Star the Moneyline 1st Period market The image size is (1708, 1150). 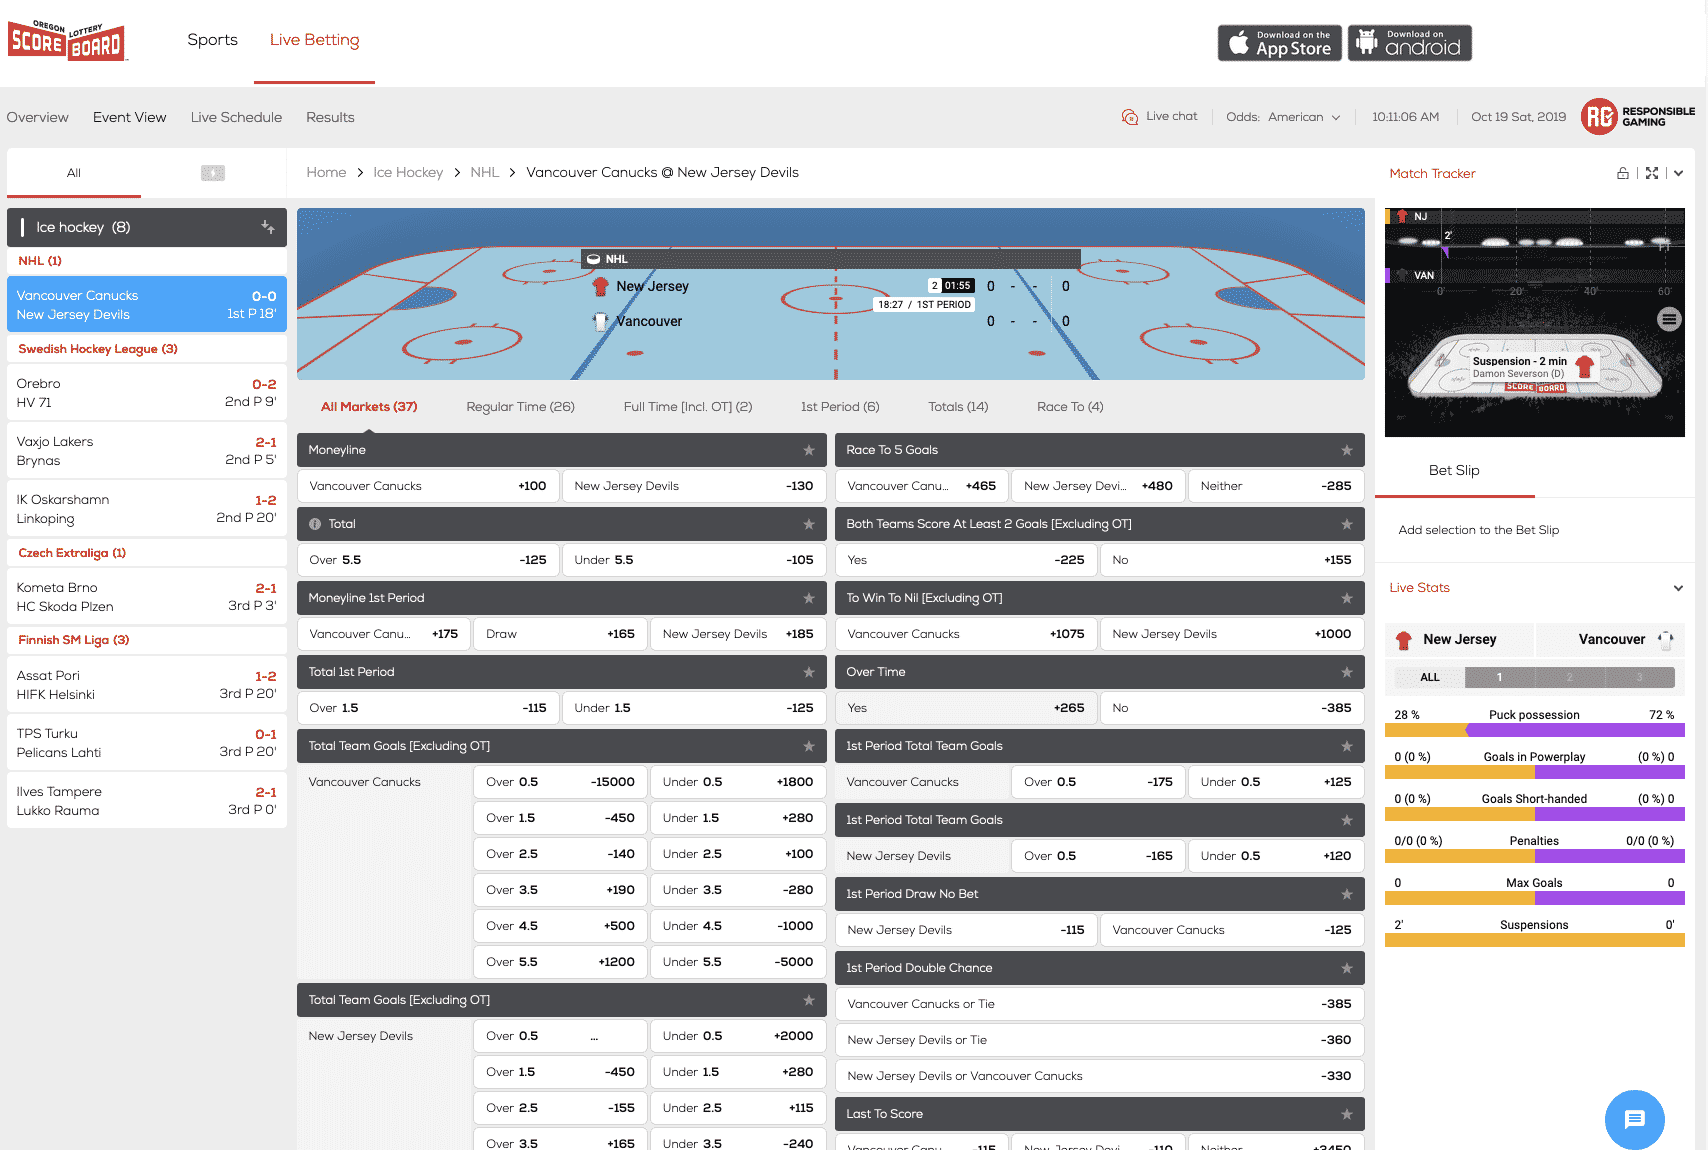tap(809, 598)
